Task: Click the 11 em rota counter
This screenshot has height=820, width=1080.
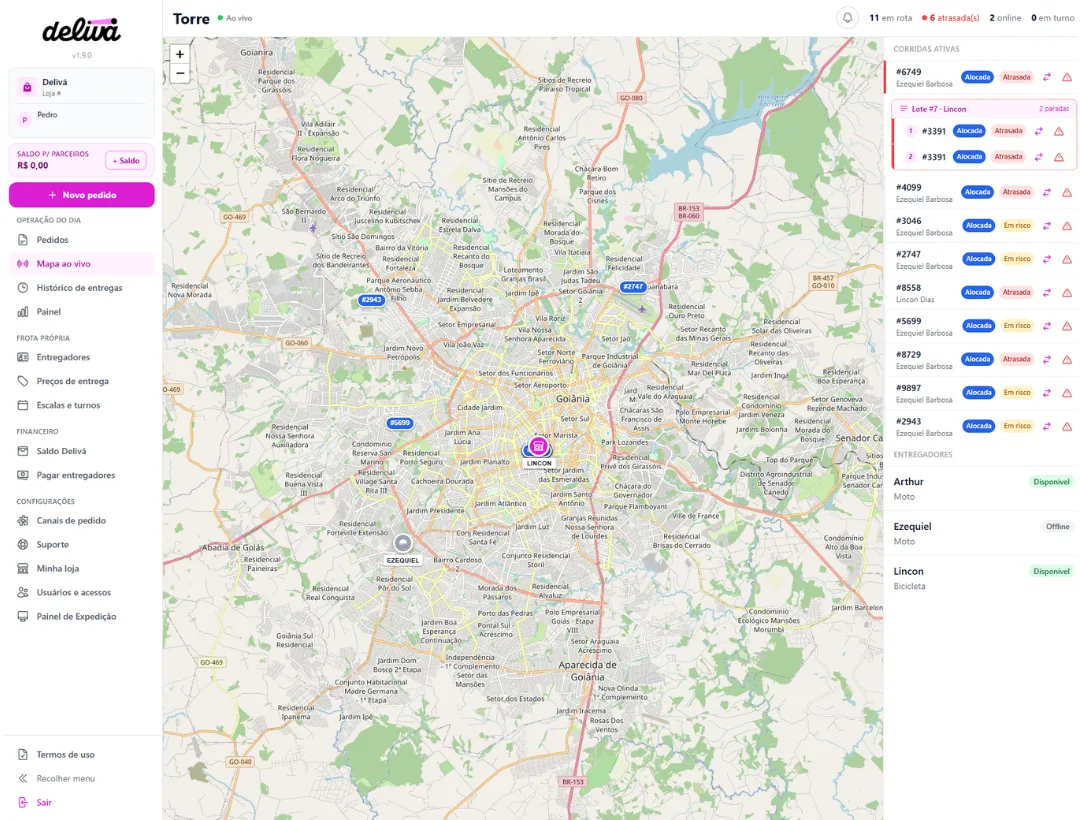Action: (x=890, y=18)
